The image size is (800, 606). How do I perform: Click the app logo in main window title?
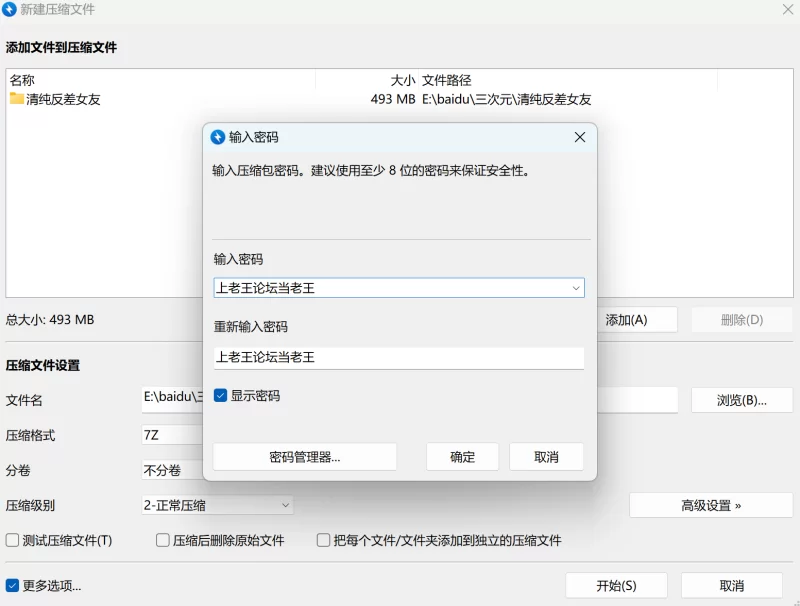point(9,9)
